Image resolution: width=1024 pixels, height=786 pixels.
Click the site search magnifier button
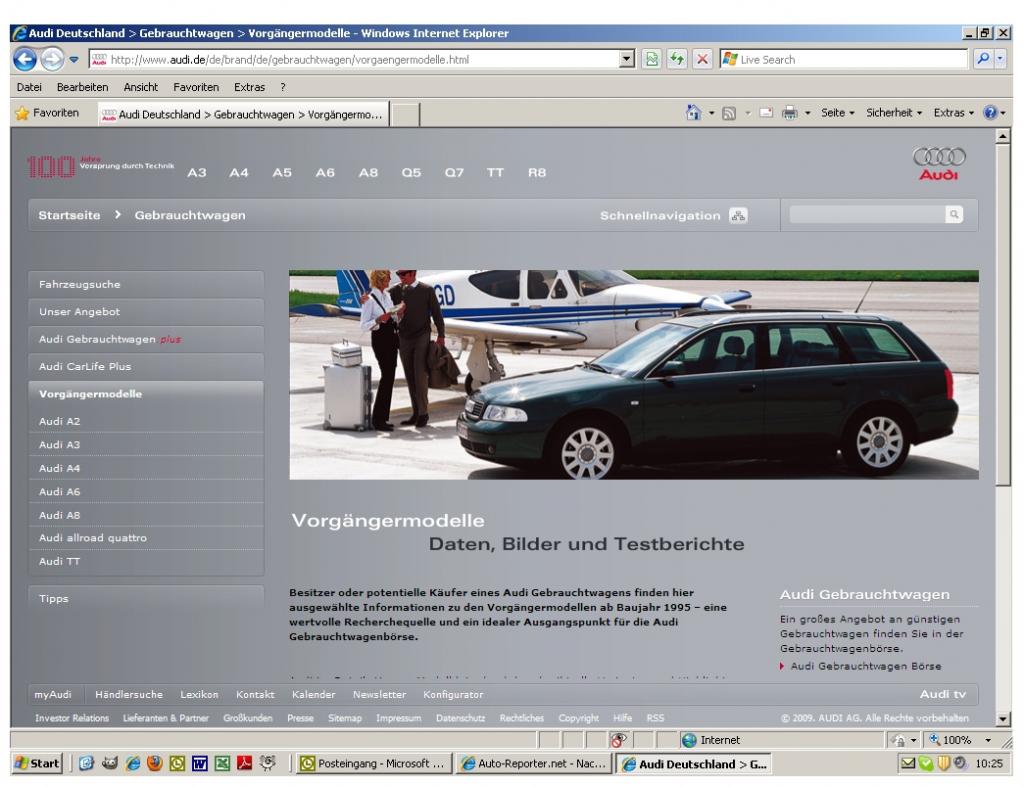954,215
